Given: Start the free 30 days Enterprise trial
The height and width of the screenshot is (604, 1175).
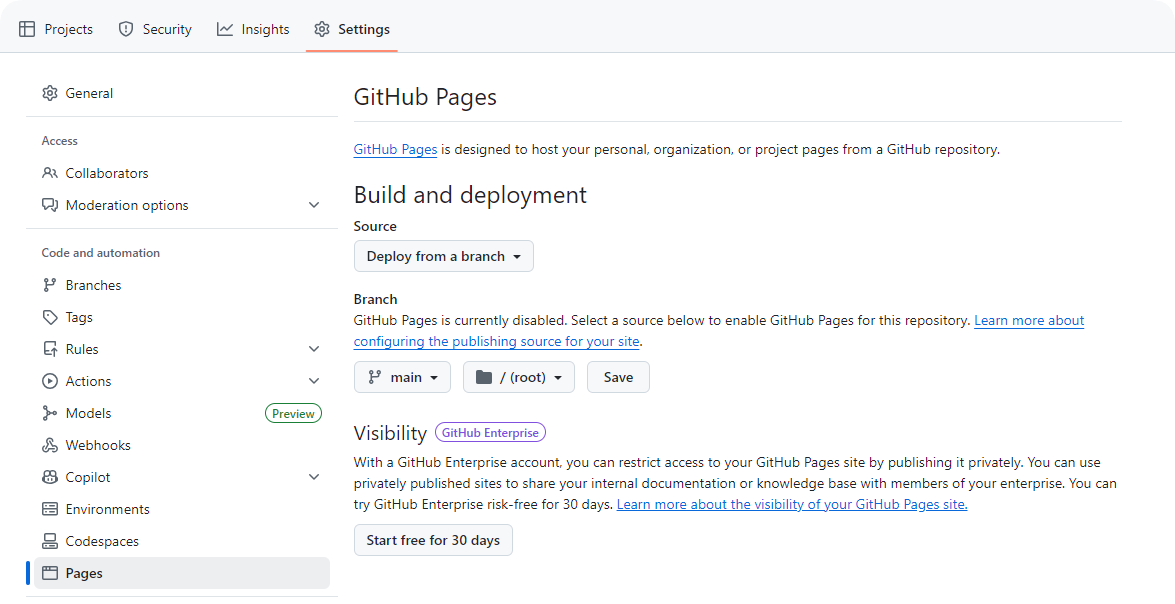Looking at the screenshot, I should (433, 540).
